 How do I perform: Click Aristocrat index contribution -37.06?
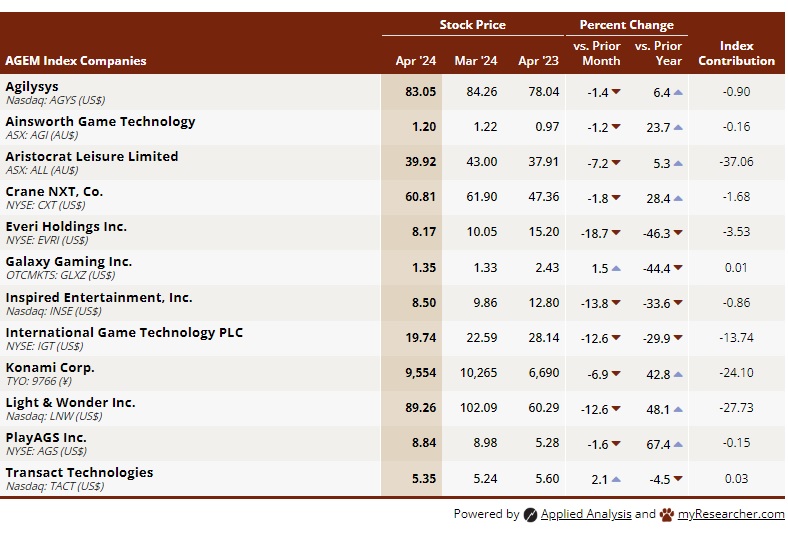(736, 162)
